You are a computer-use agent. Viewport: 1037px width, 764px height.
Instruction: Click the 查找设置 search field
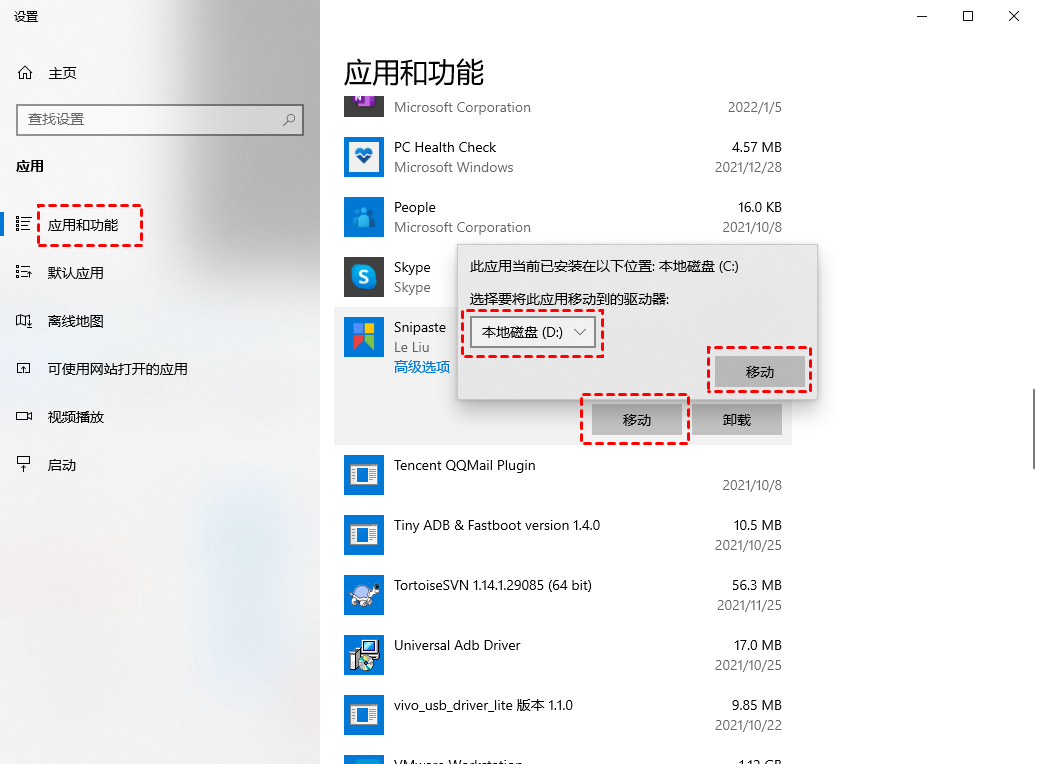click(x=159, y=120)
